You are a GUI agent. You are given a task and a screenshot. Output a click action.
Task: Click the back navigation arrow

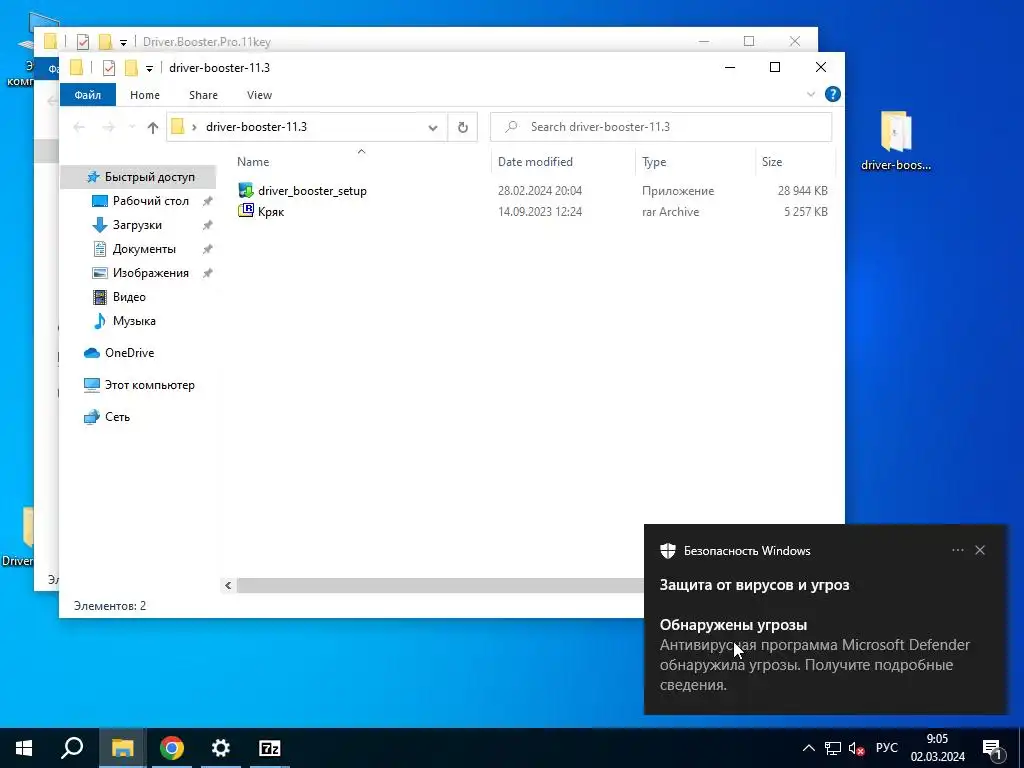(79, 127)
